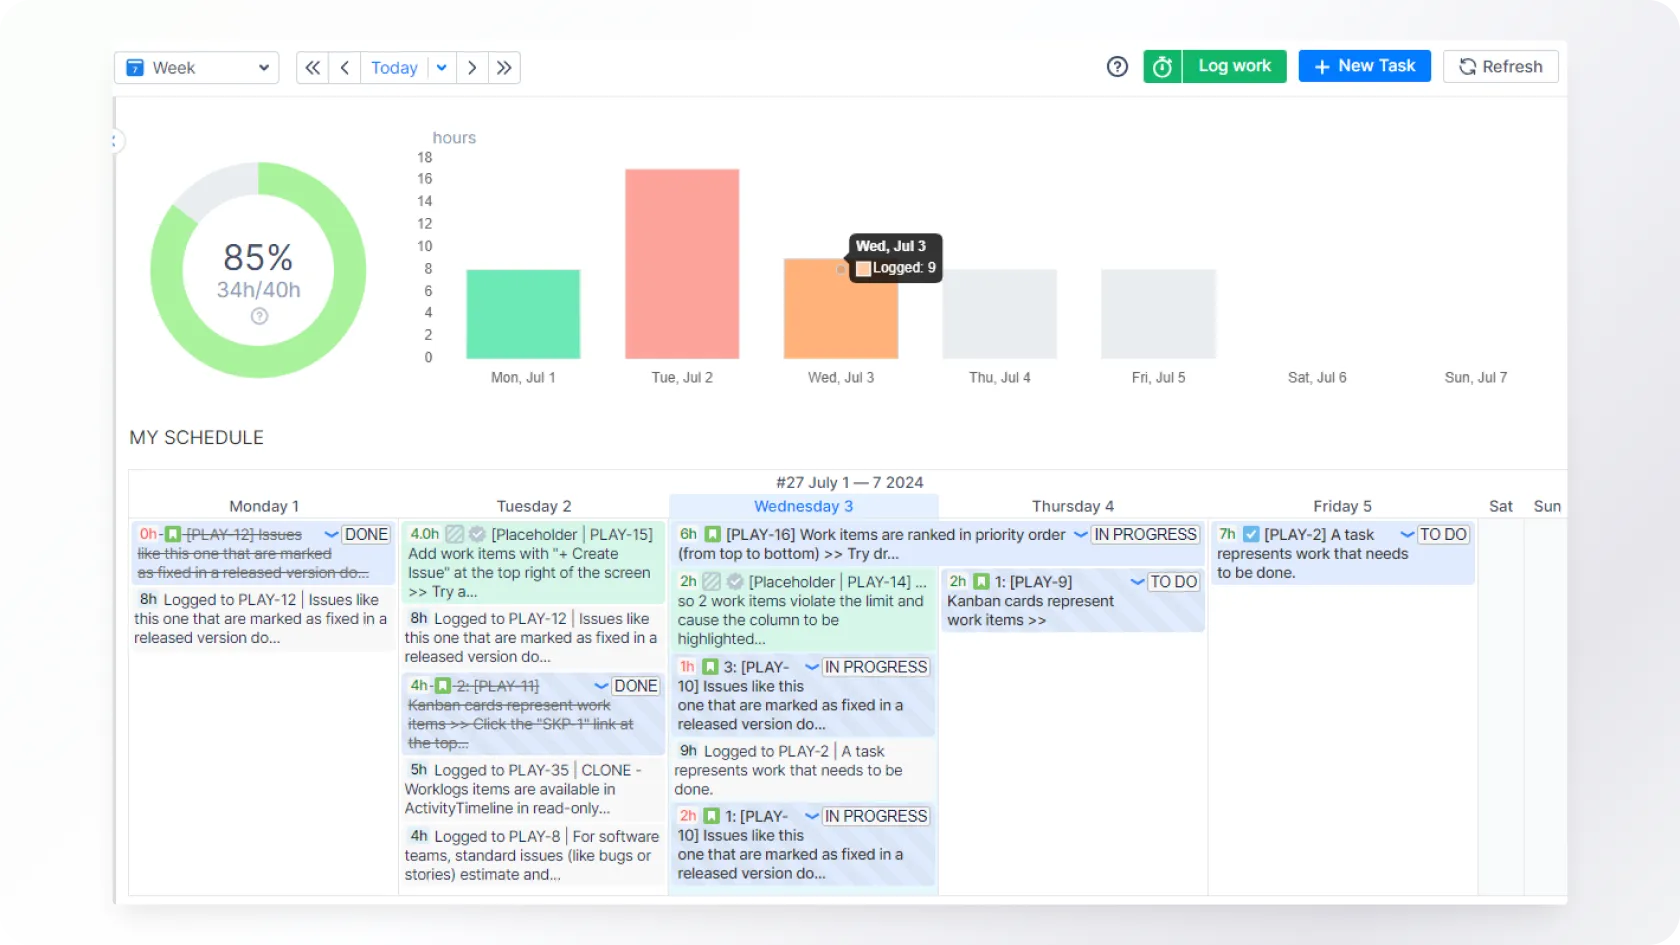Image resolution: width=1680 pixels, height=945 pixels.
Task: Click info icon under 34h/40h
Action: point(259,316)
